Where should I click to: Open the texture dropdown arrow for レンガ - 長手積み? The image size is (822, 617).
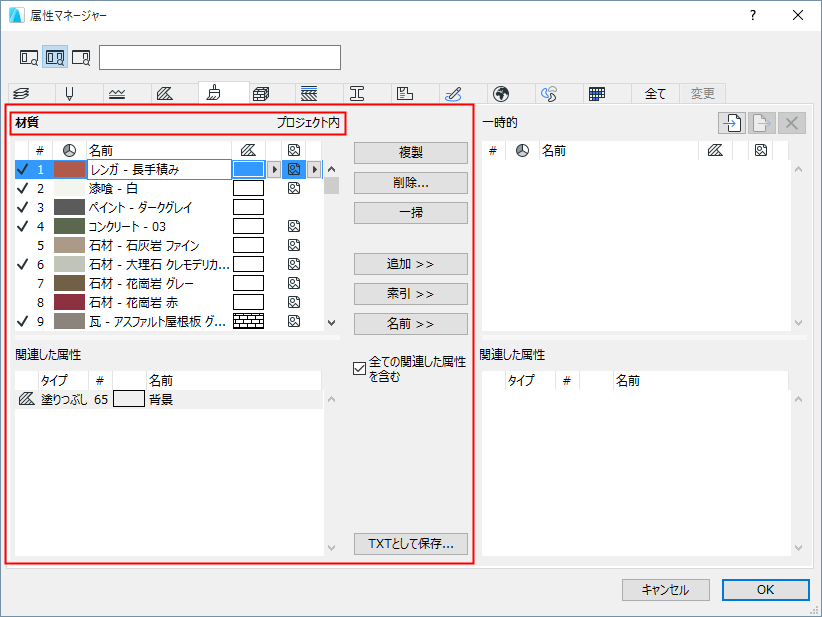point(314,169)
